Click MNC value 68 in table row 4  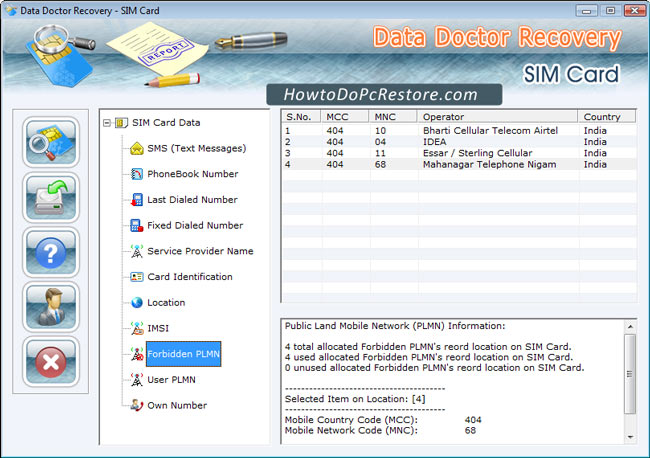point(381,164)
